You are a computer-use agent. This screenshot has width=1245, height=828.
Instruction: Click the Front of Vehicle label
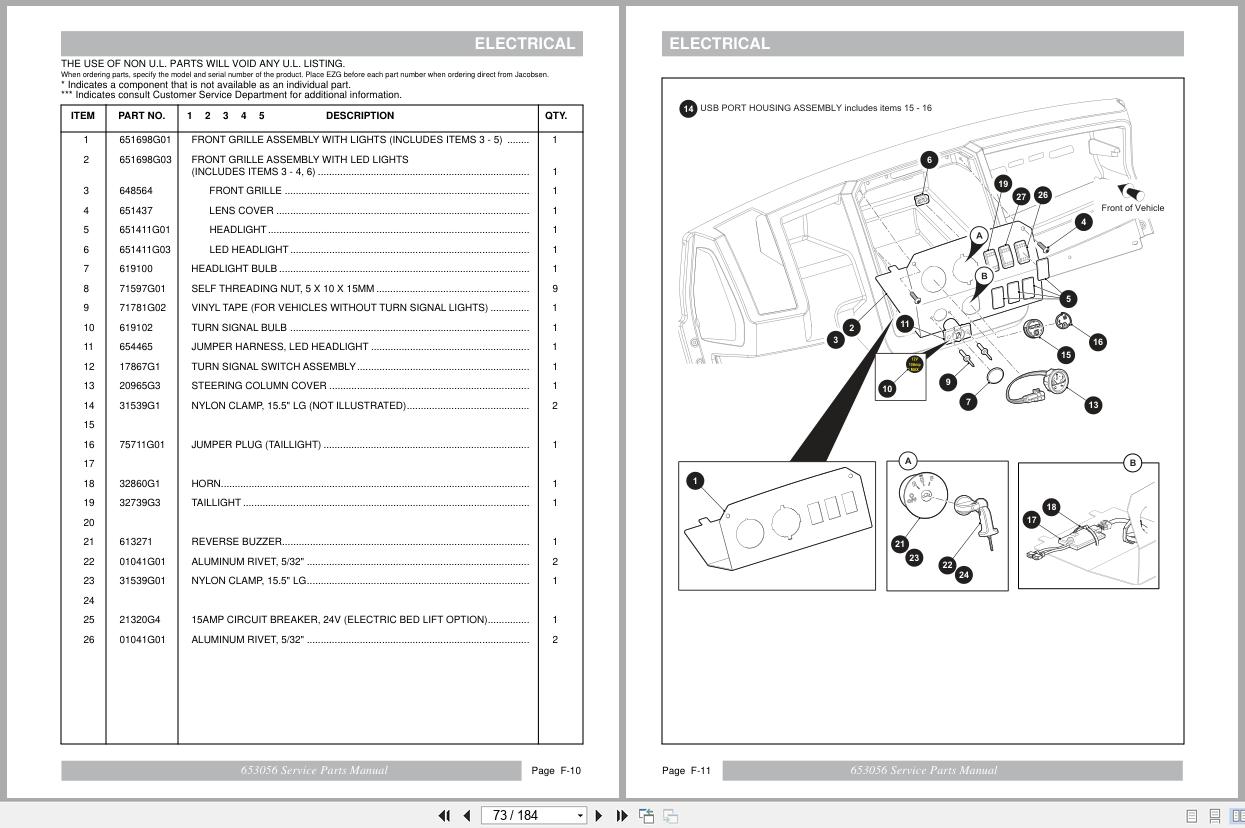(1133, 208)
